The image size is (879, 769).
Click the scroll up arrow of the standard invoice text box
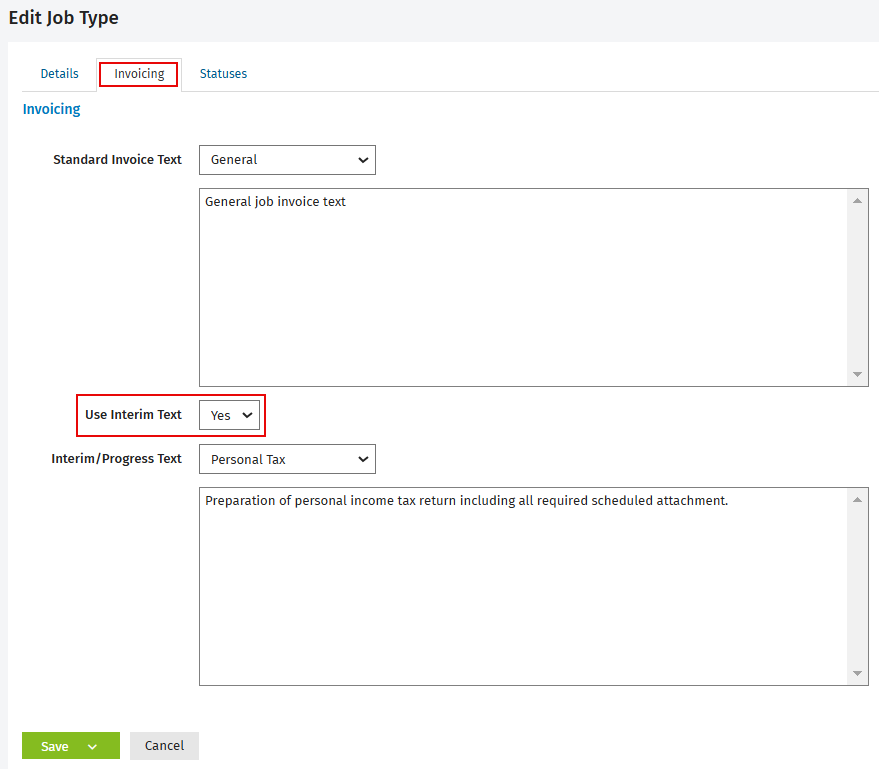(857, 201)
